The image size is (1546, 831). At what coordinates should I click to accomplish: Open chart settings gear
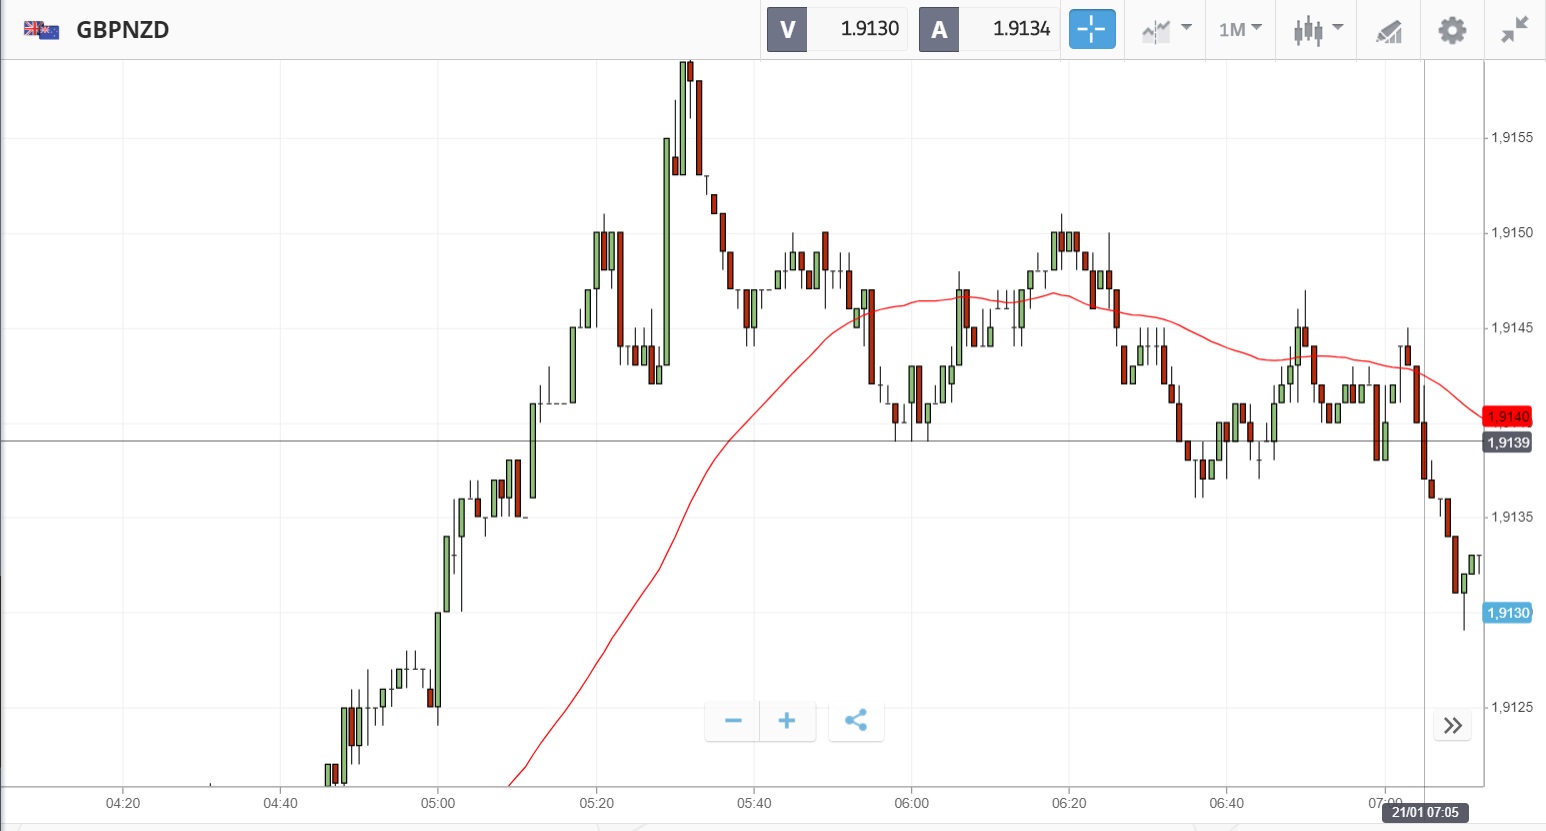(x=1452, y=29)
